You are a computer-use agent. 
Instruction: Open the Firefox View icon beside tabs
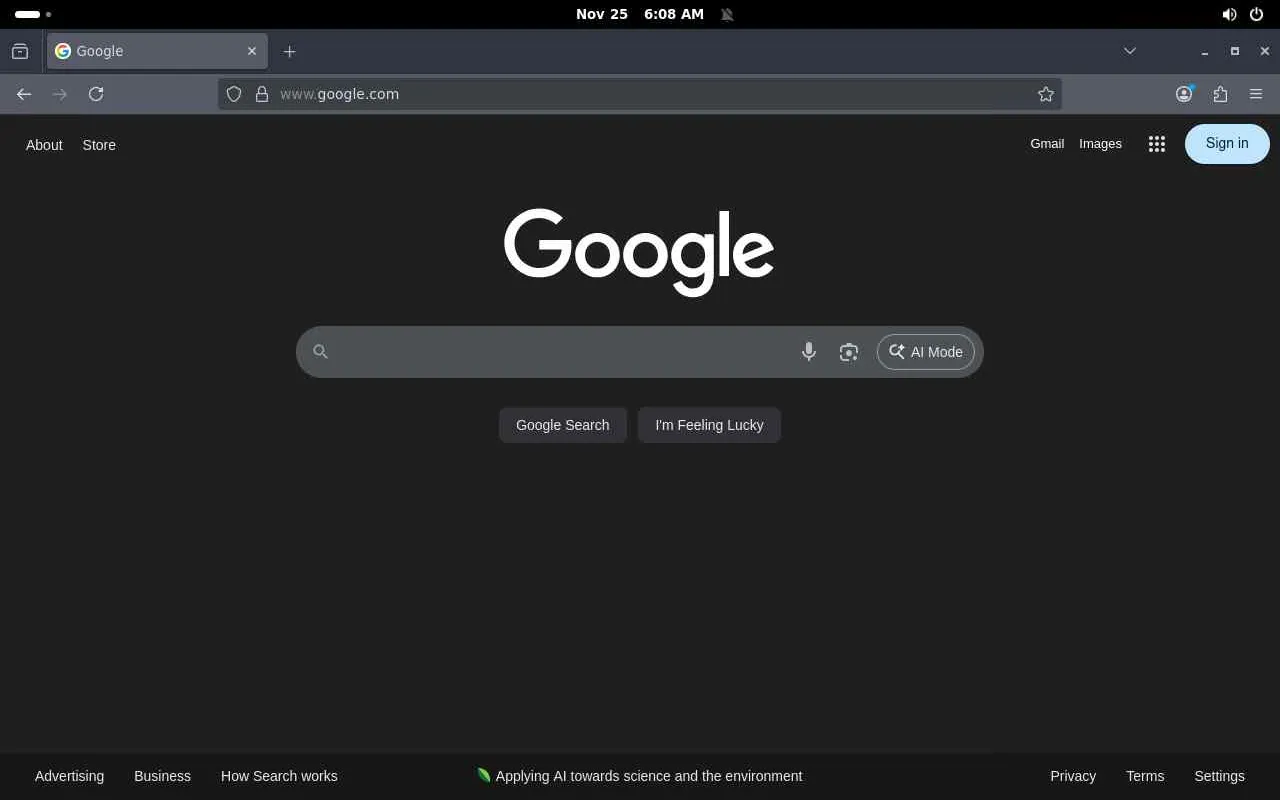coord(20,51)
